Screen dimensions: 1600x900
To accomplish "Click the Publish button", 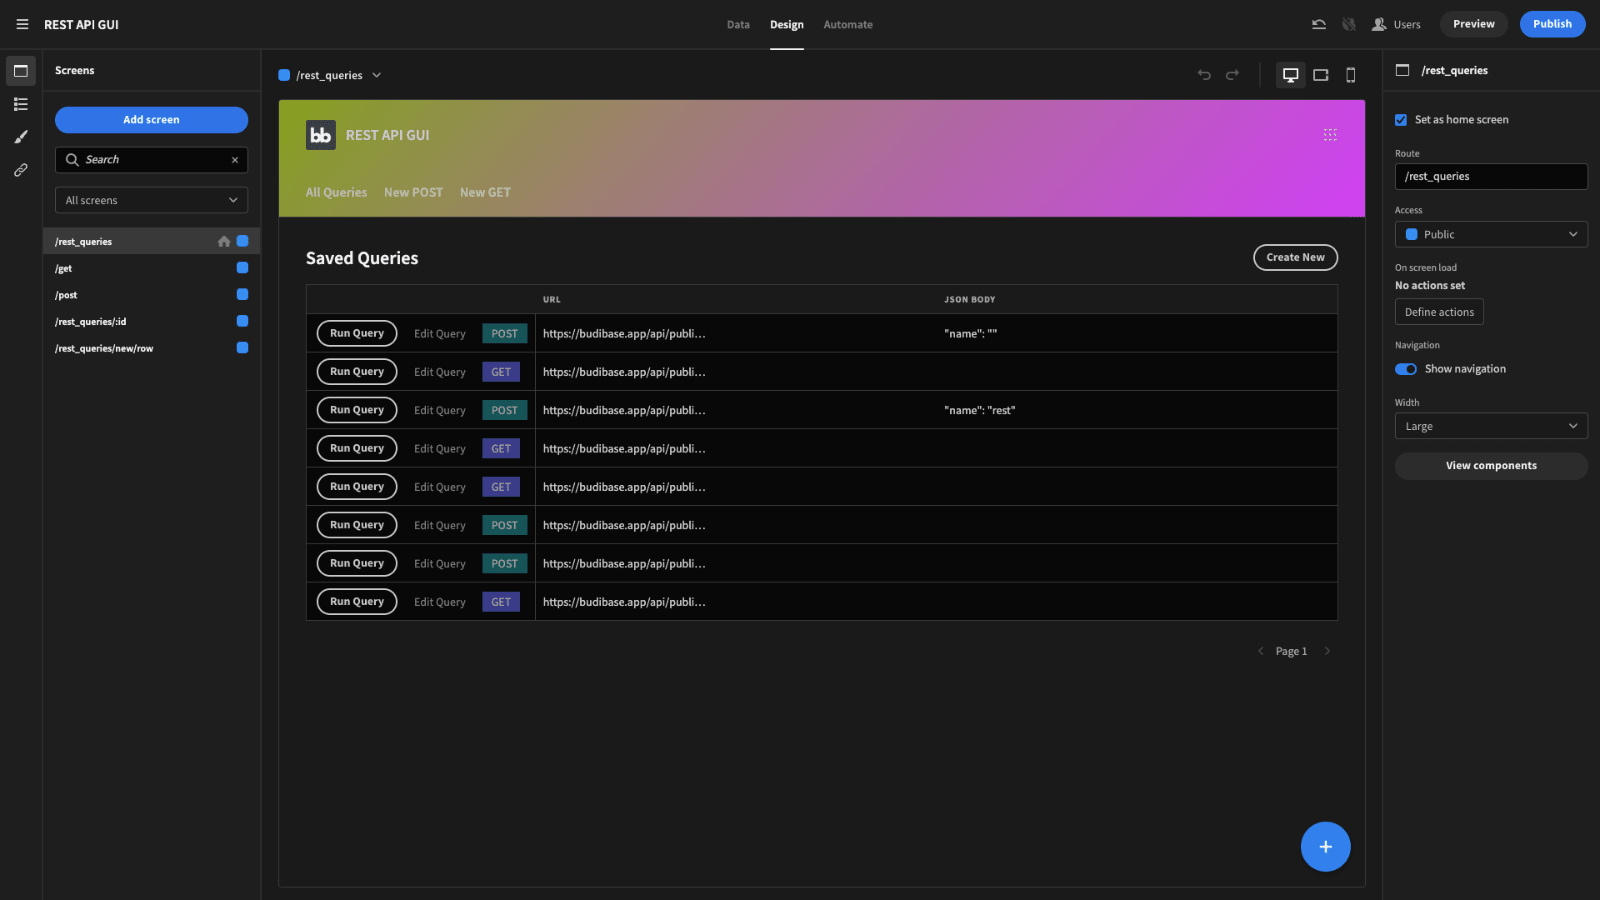I will 1553,24.
